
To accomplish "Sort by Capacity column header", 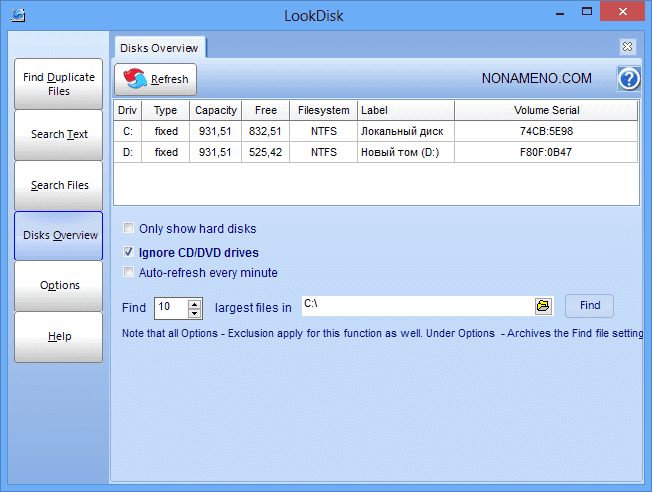I will pos(216,110).
